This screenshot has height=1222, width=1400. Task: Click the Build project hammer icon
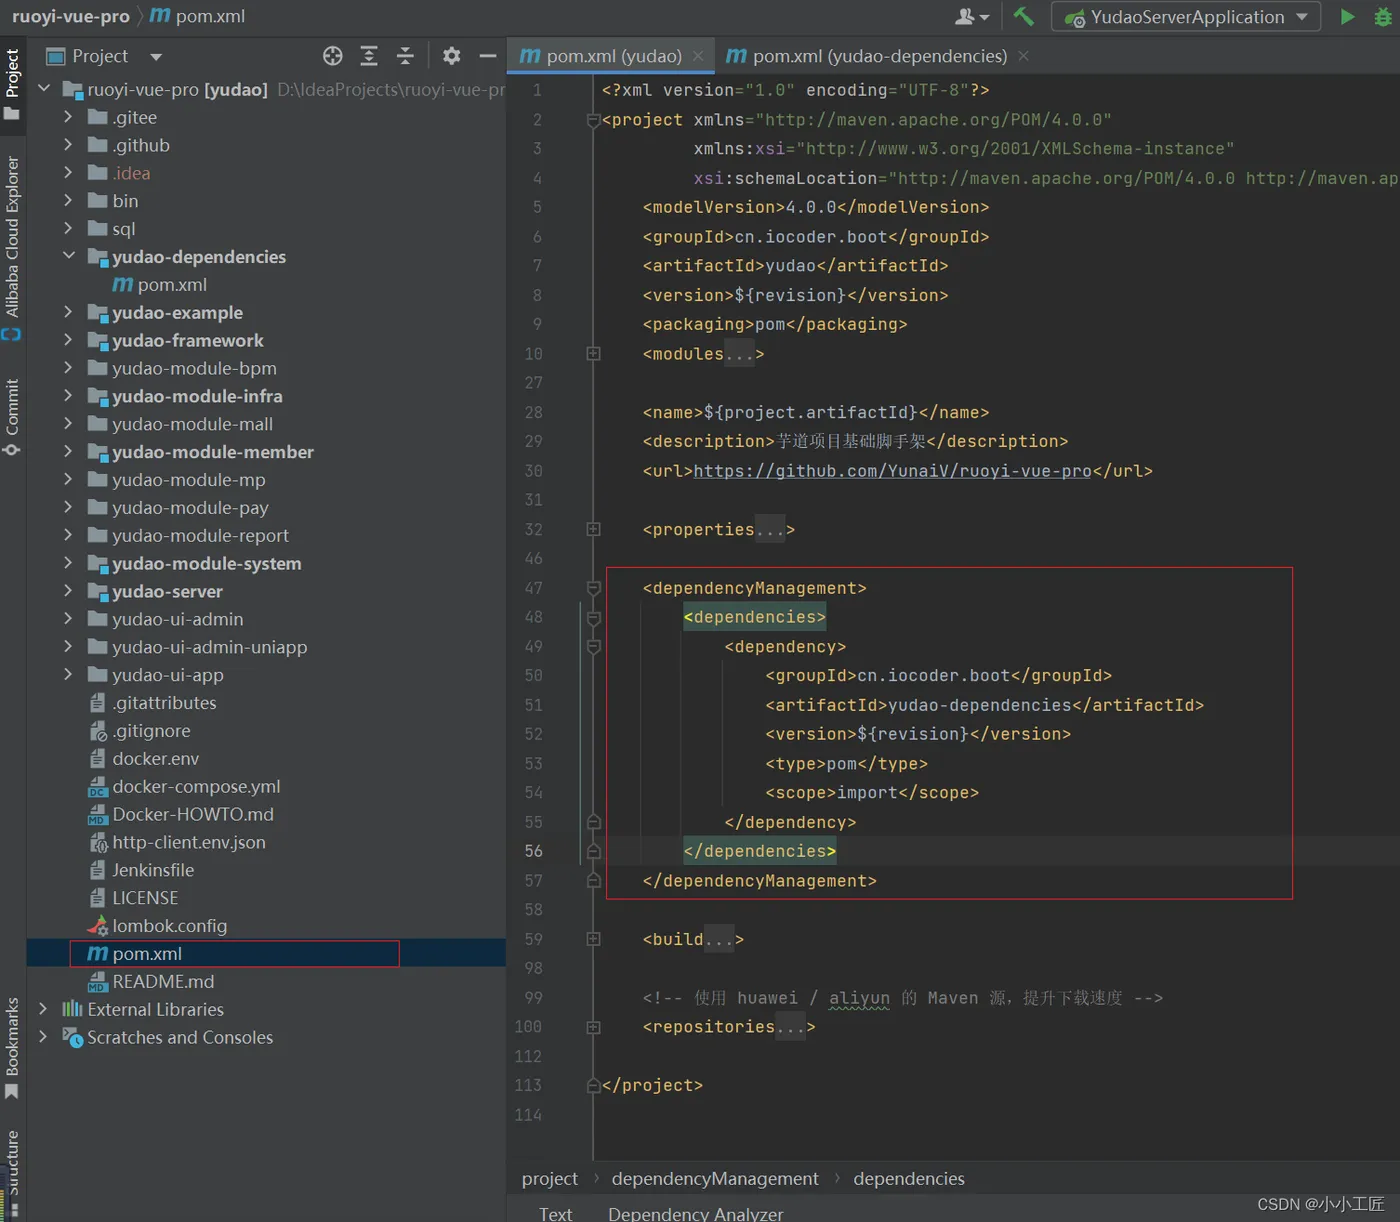tap(1023, 16)
